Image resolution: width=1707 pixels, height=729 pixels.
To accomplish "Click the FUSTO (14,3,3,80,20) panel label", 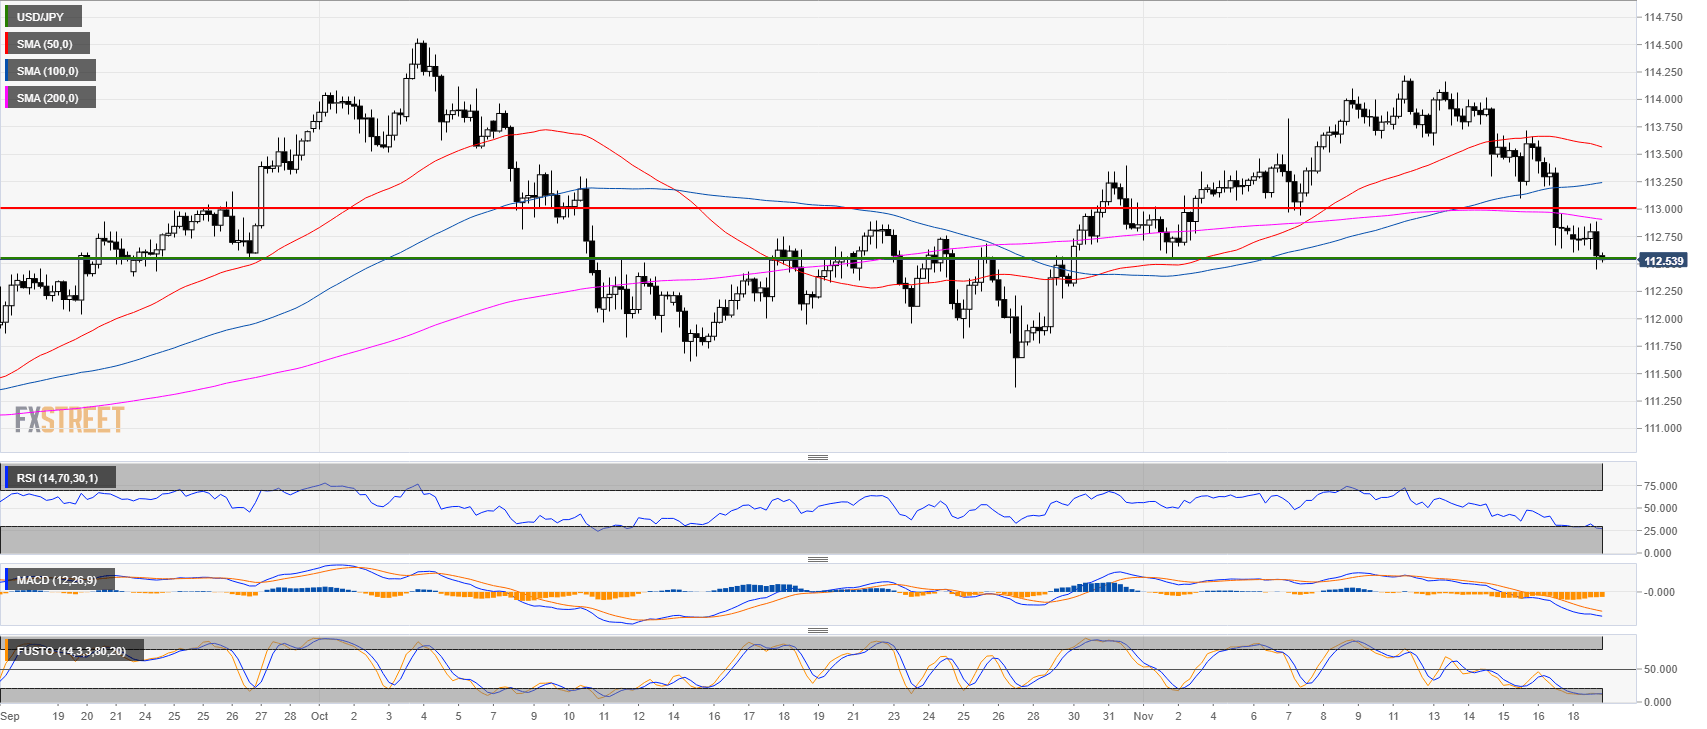I will click(71, 651).
